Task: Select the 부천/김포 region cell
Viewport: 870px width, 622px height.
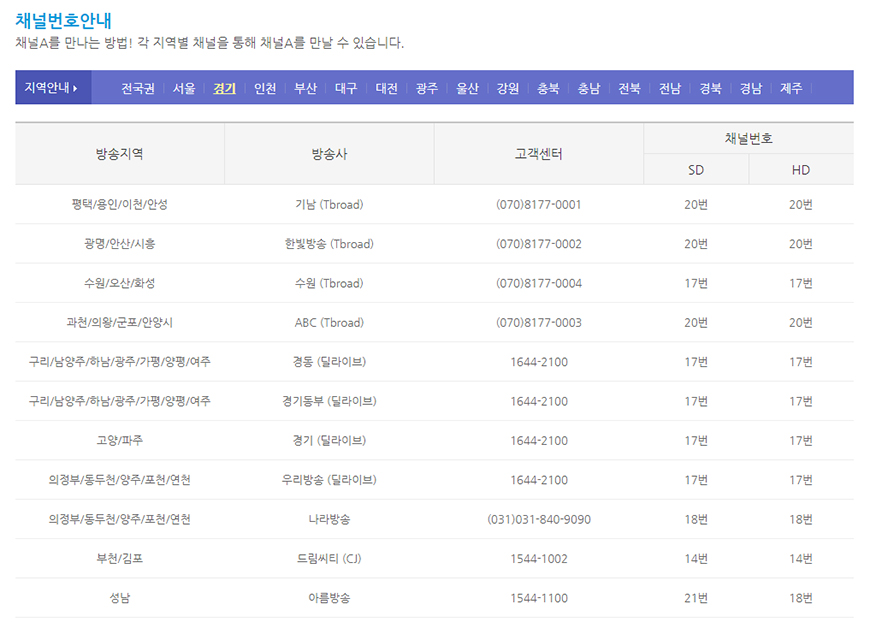Action: [119, 559]
